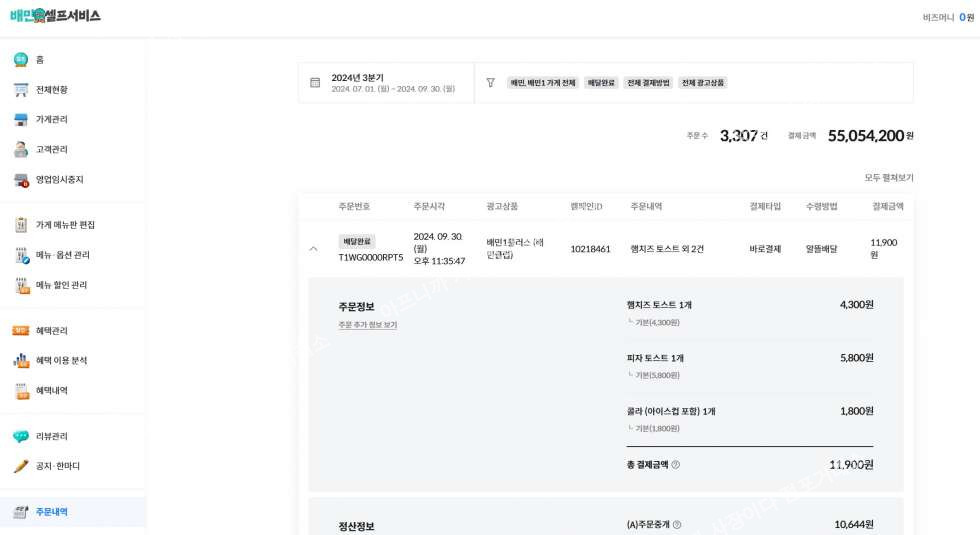Click the 혜택 이용 분석 chart icon
The height and width of the screenshot is (535, 980).
pyautogui.click(x=21, y=361)
